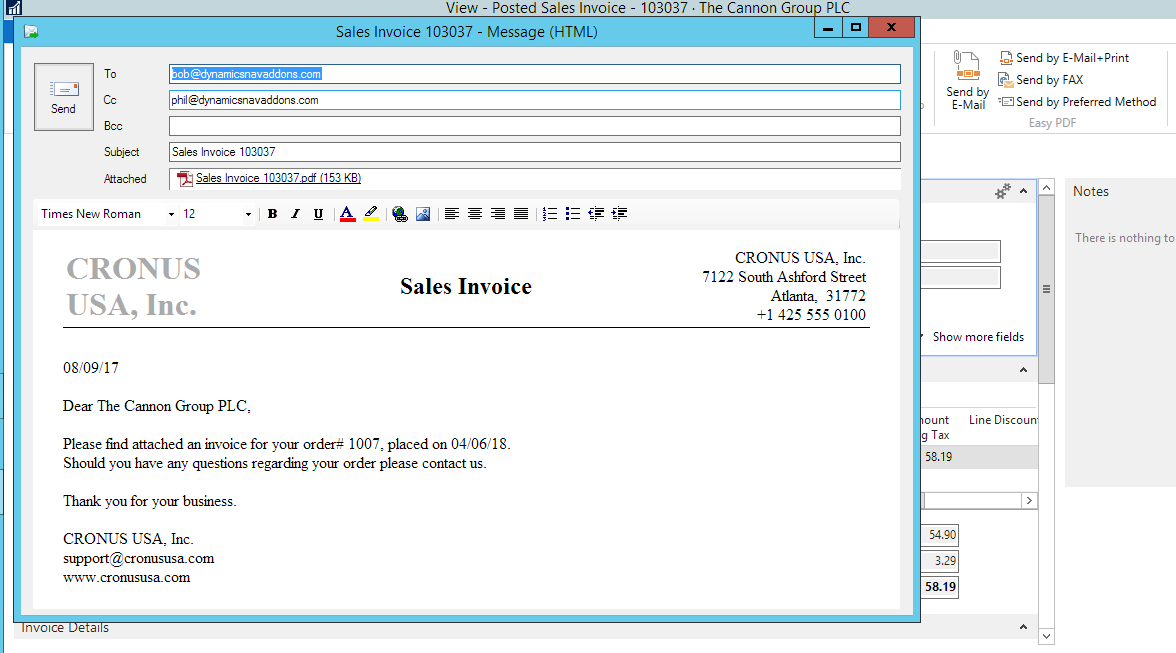
Task: Click www.cronususa.com in the signature
Action: pos(127,578)
